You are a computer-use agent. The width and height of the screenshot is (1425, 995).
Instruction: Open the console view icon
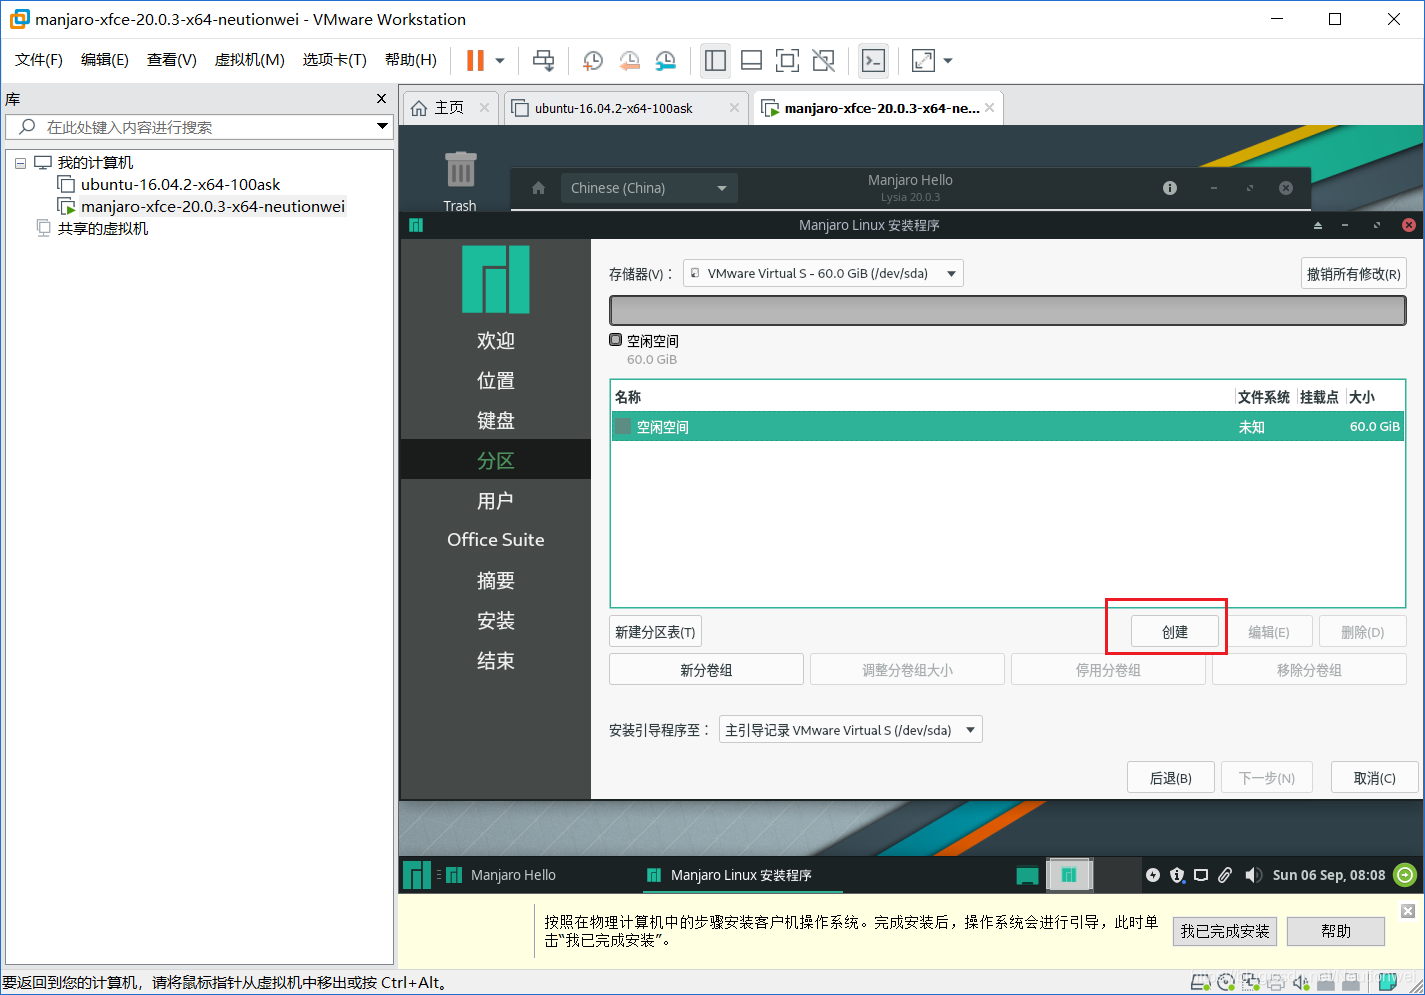click(x=873, y=61)
